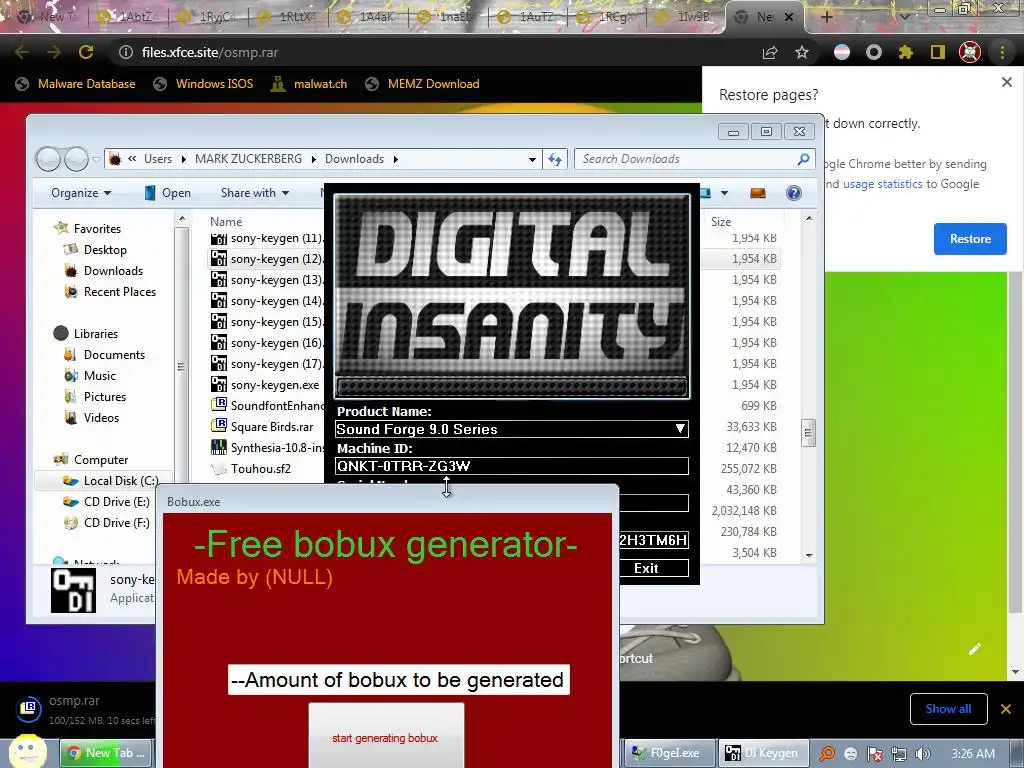This screenshot has width=1024, height=768.
Task: Open the Windows ISOS bookmark
Action: coord(203,84)
